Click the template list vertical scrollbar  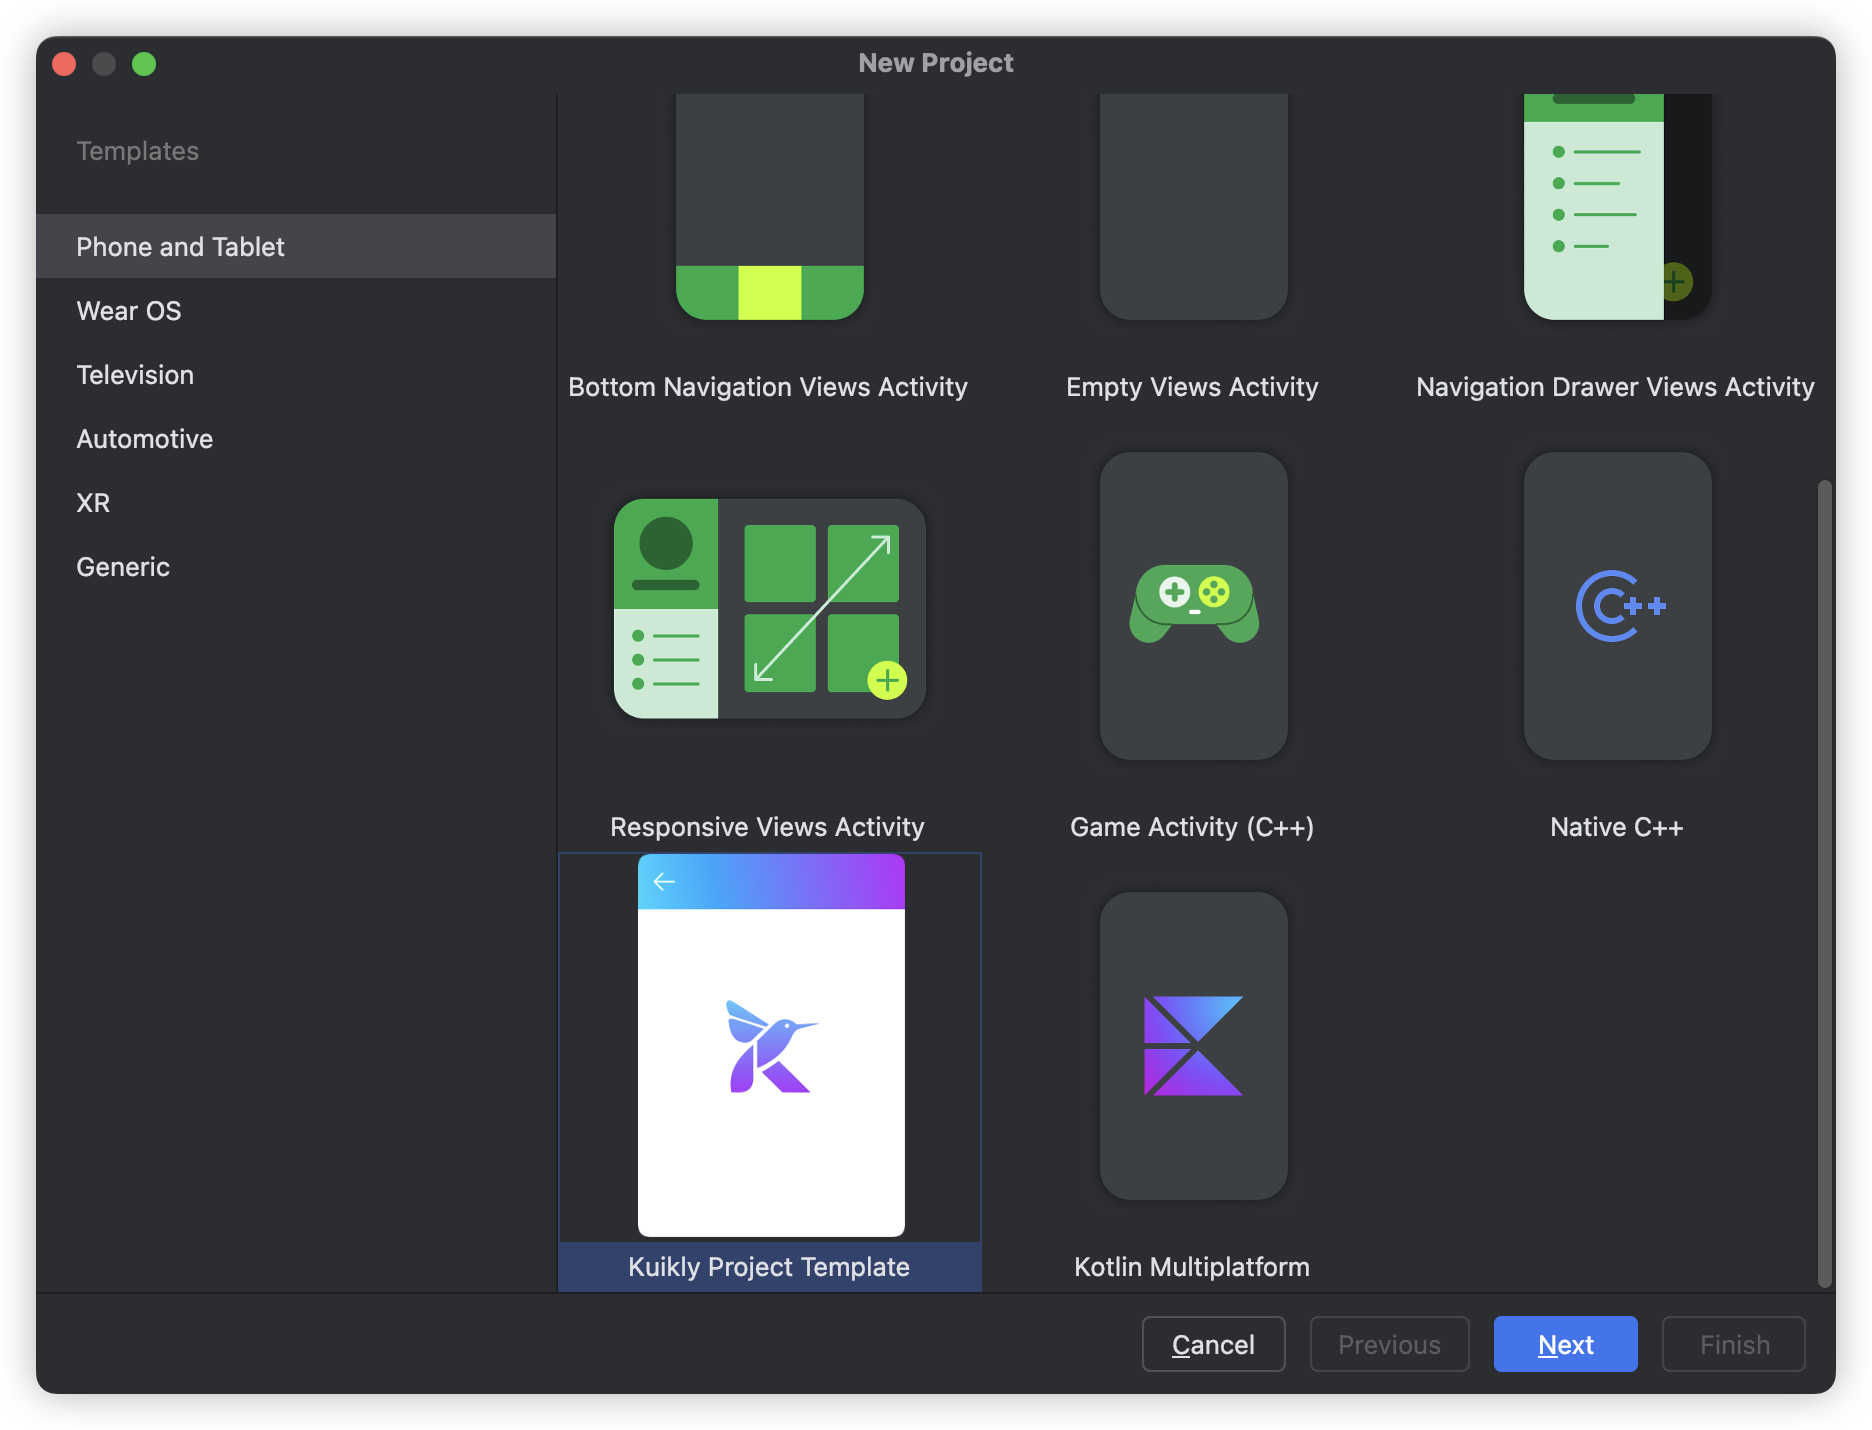click(1824, 880)
